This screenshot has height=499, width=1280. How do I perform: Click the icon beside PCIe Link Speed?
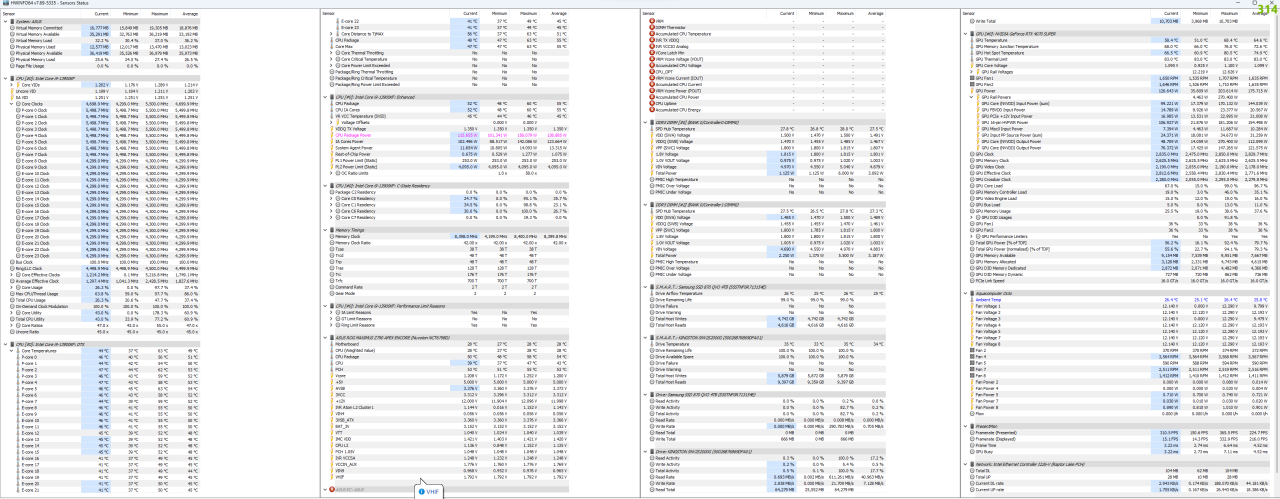(971, 280)
